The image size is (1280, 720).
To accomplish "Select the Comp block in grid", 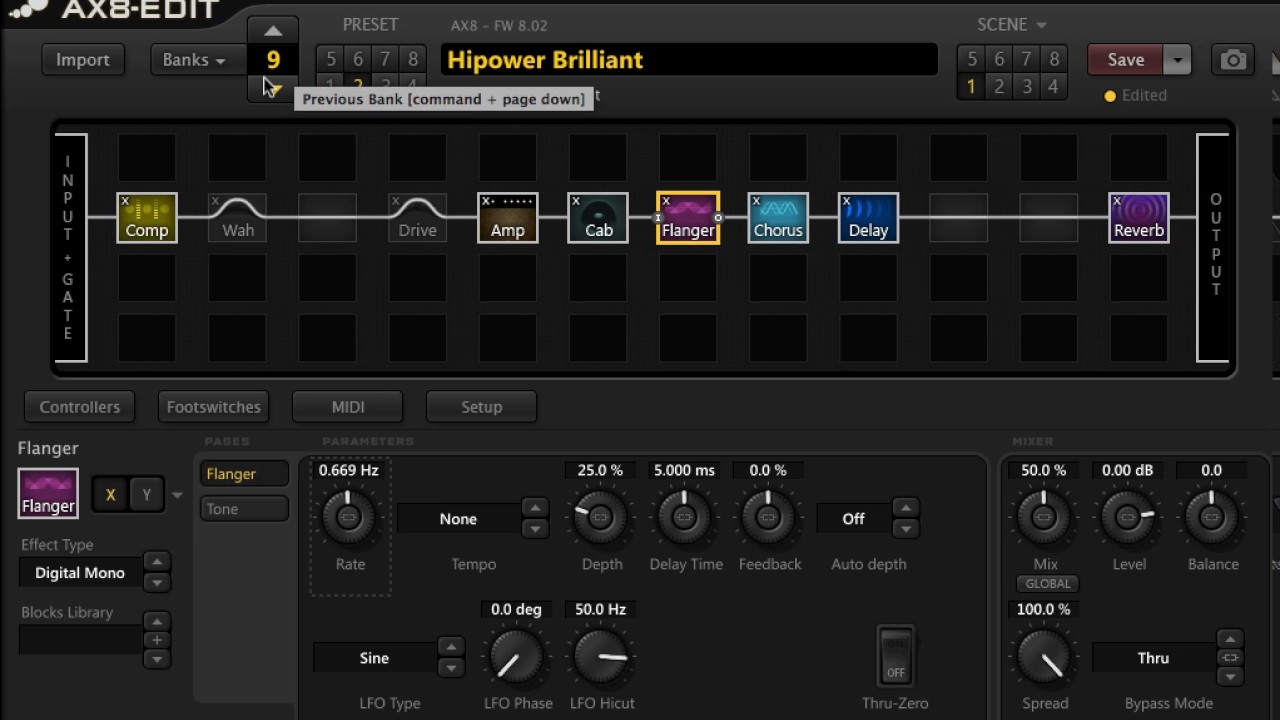I will [147, 218].
